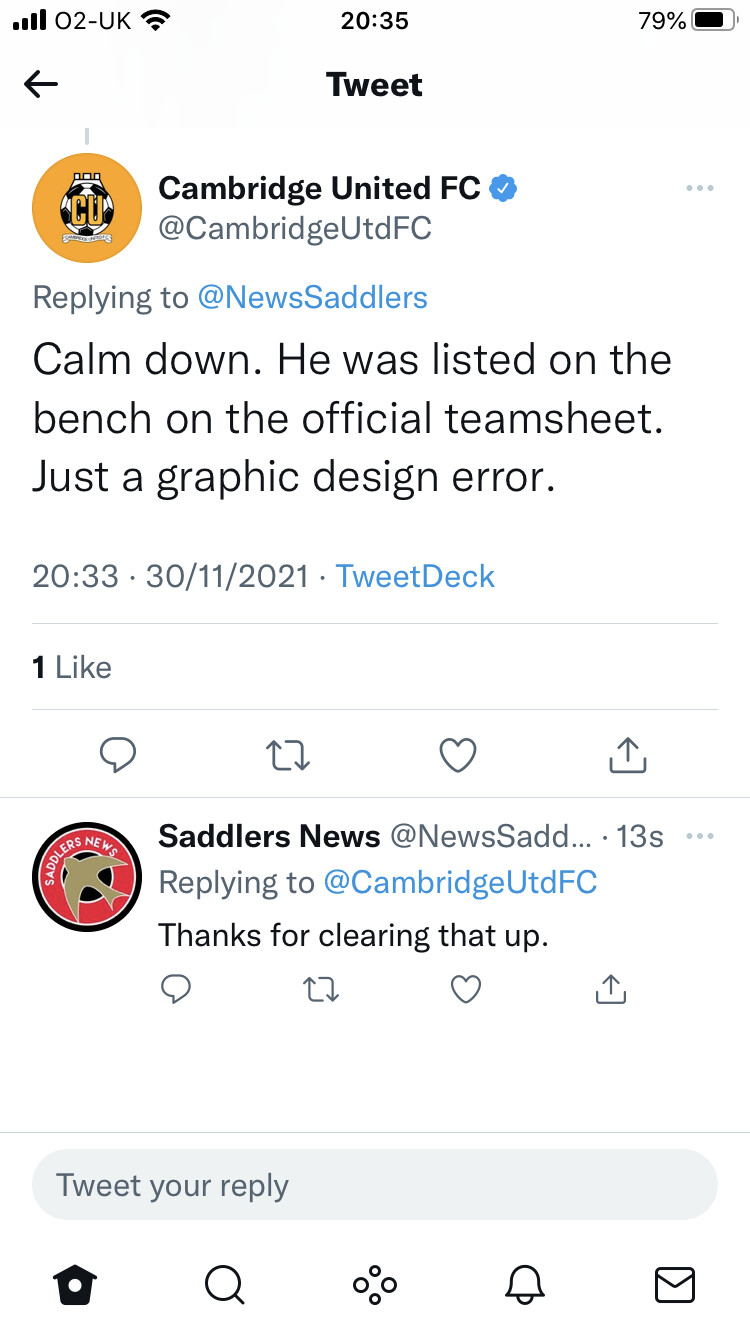Like the Cambridge United tweet
Screen dimensions: 750x1334
(458, 755)
